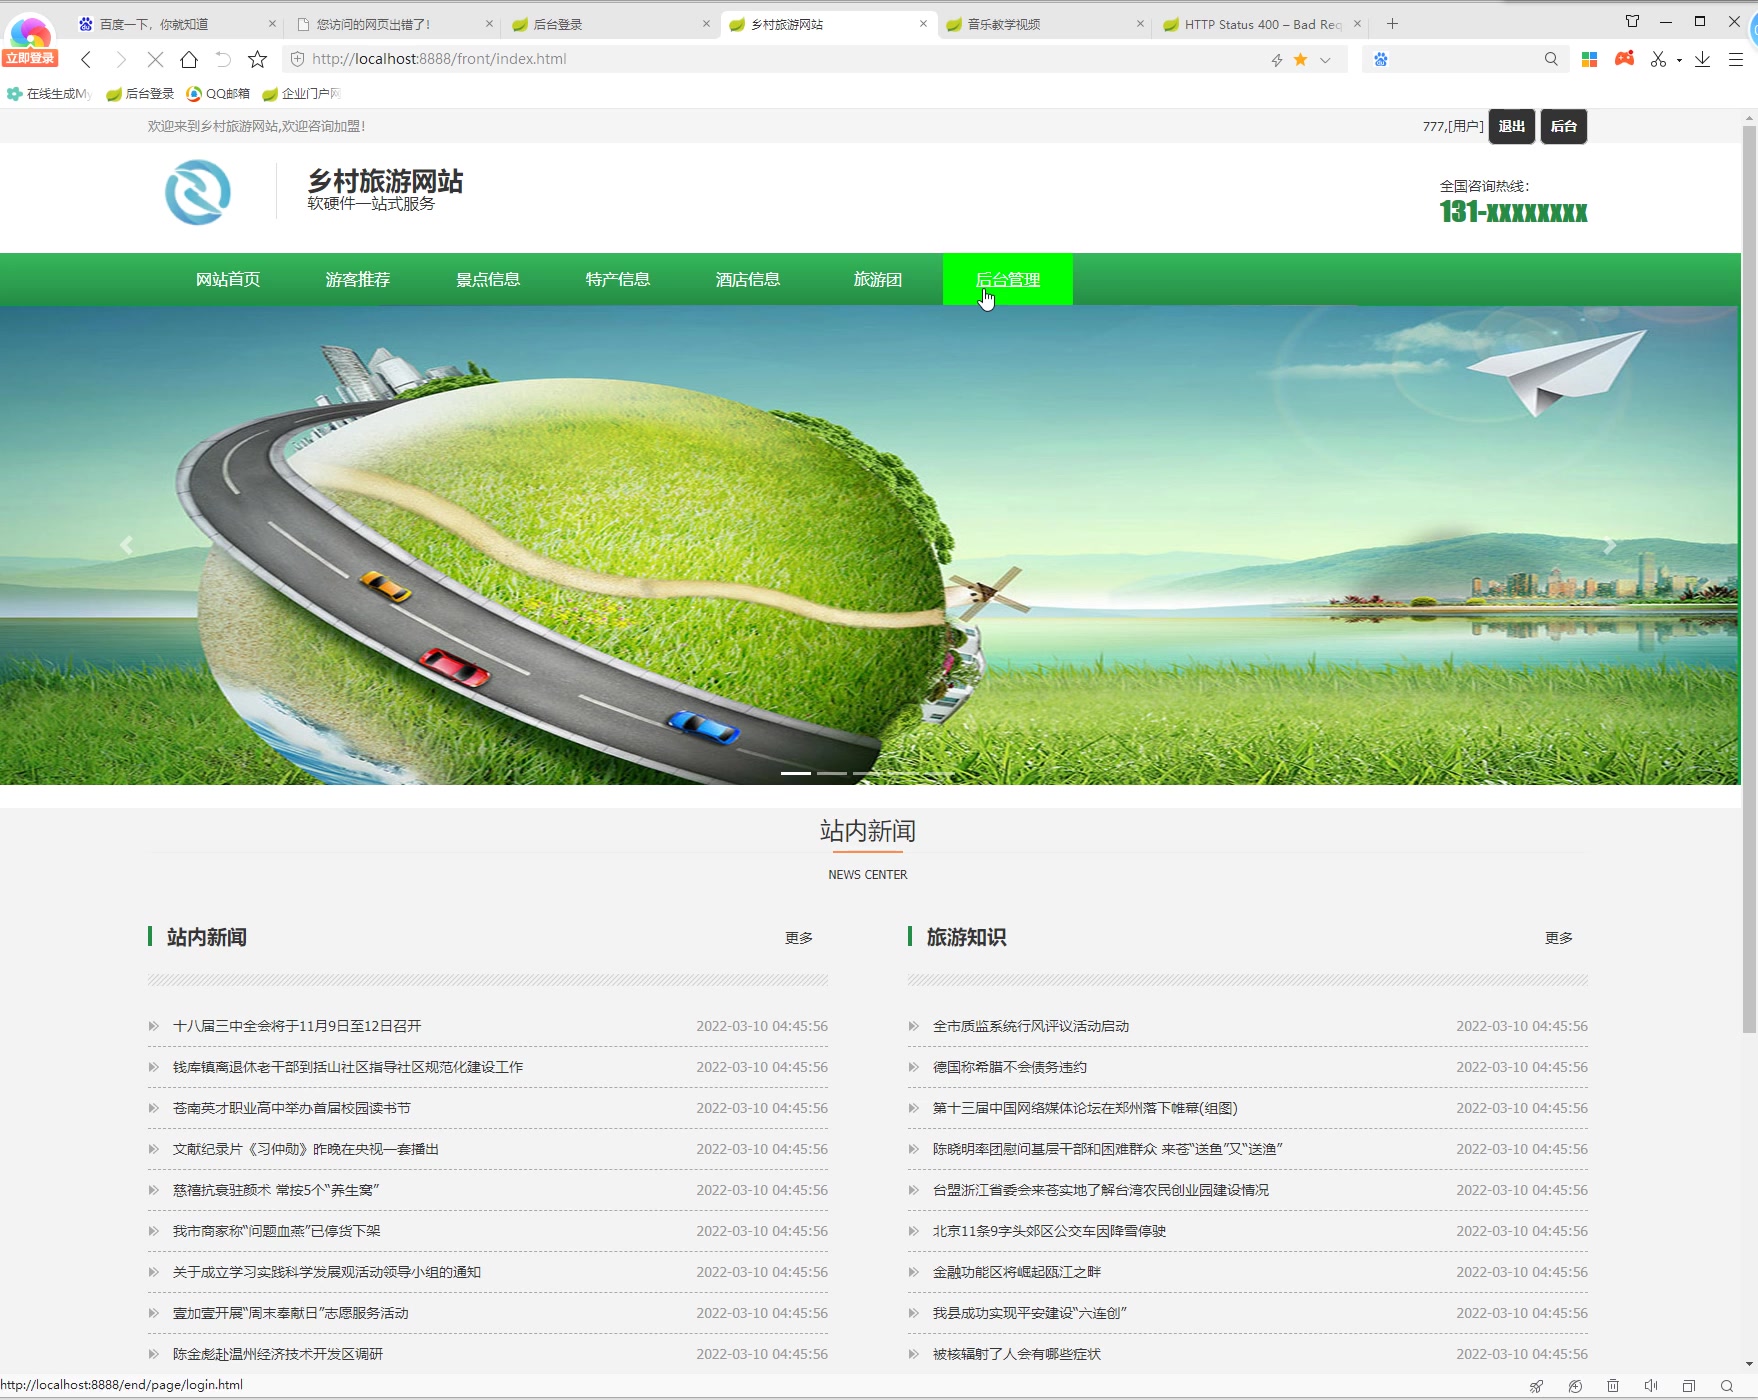Screen dimensions: 1758x1400
Task: Click the scissors screenshot tool icon
Action: [x=1659, y=59]
